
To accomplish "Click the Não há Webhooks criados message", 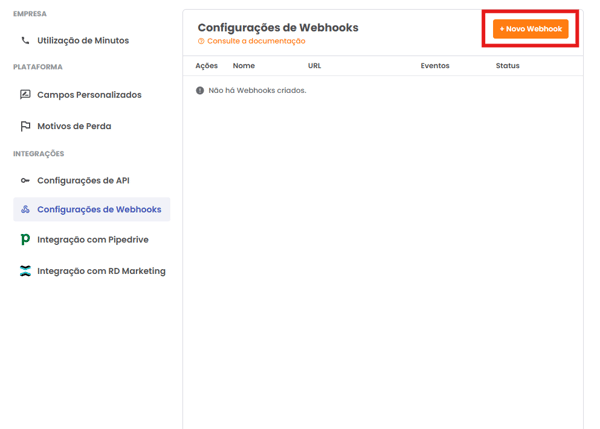I will pos(257,91).
